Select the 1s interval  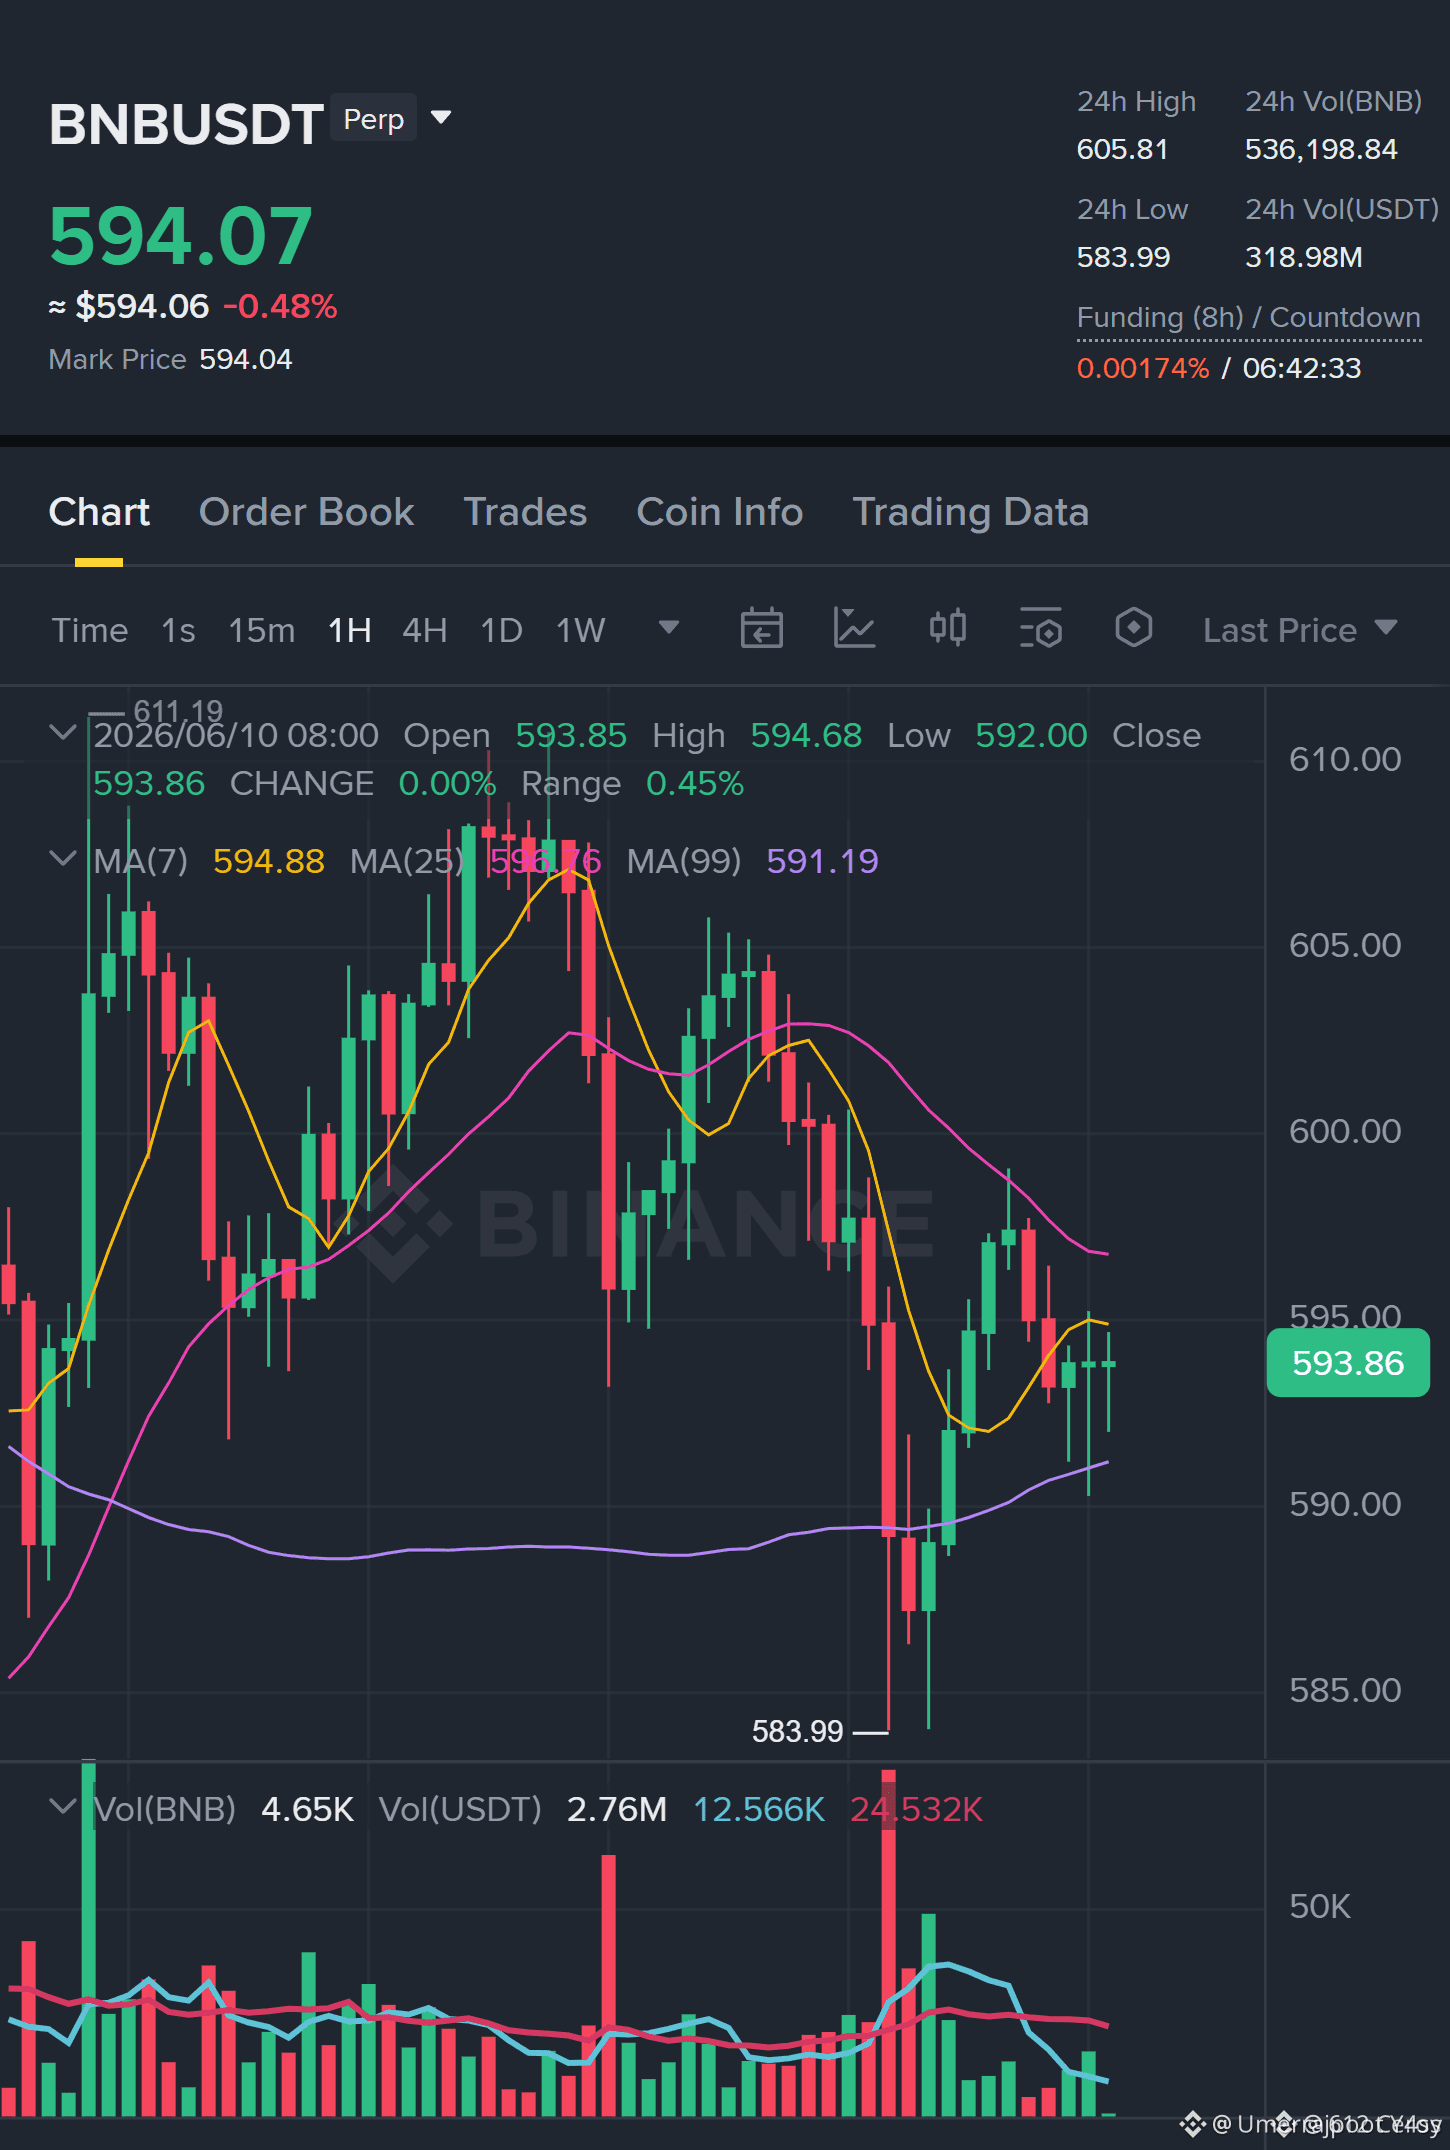tap(178, 630)
